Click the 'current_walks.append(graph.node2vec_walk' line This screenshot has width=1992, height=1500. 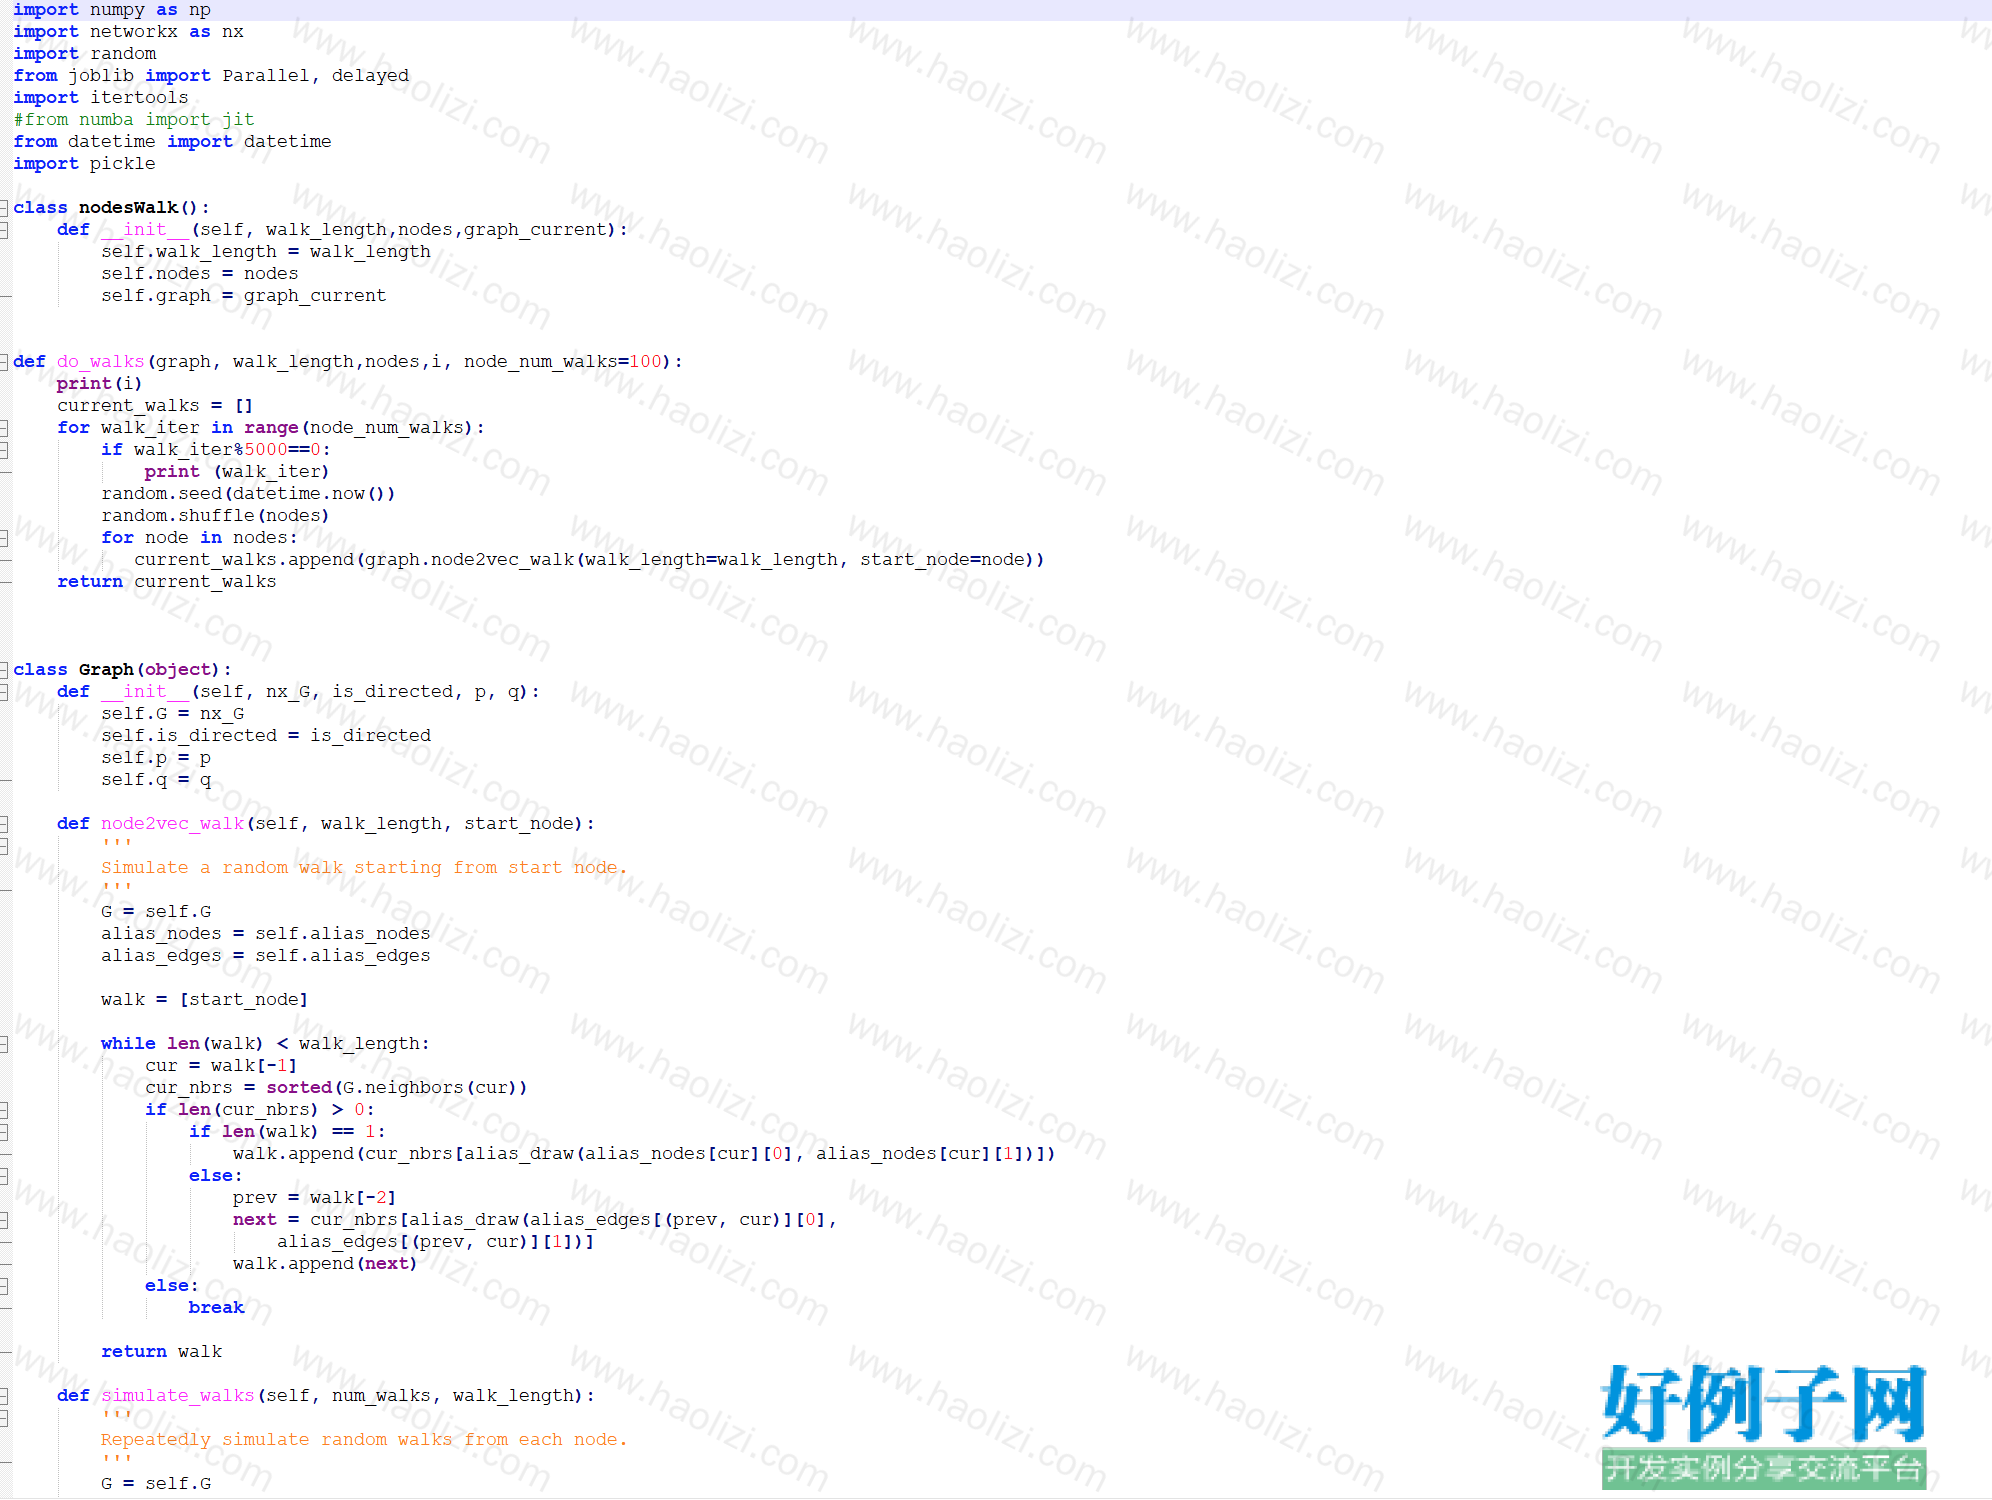tap(589, 560)
